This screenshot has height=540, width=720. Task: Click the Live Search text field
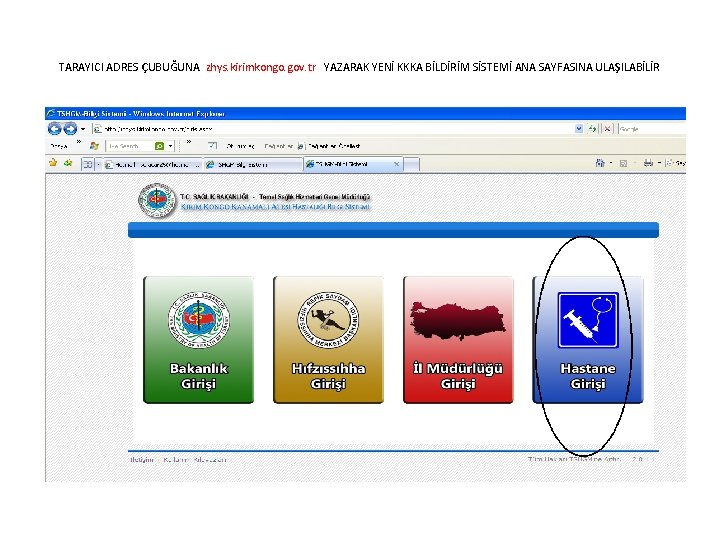tap(129, 146)
